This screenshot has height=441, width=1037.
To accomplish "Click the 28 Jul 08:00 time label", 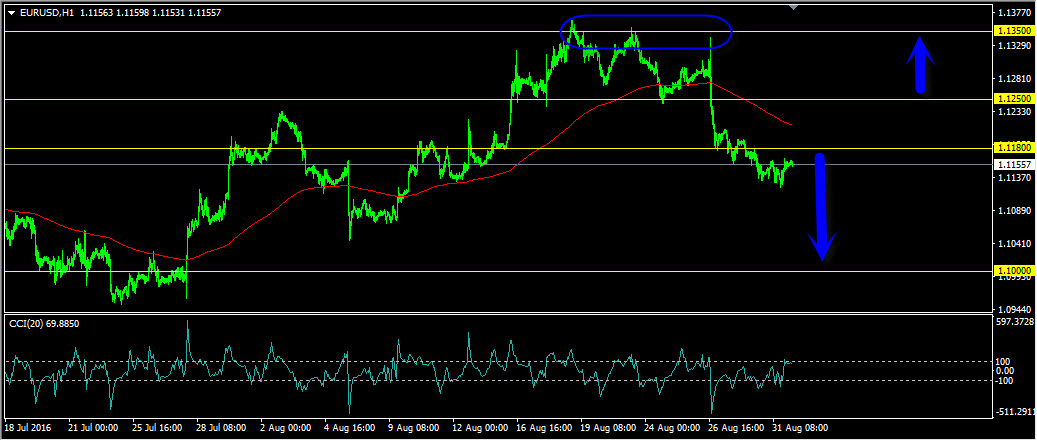I will [x=221, y=428].
